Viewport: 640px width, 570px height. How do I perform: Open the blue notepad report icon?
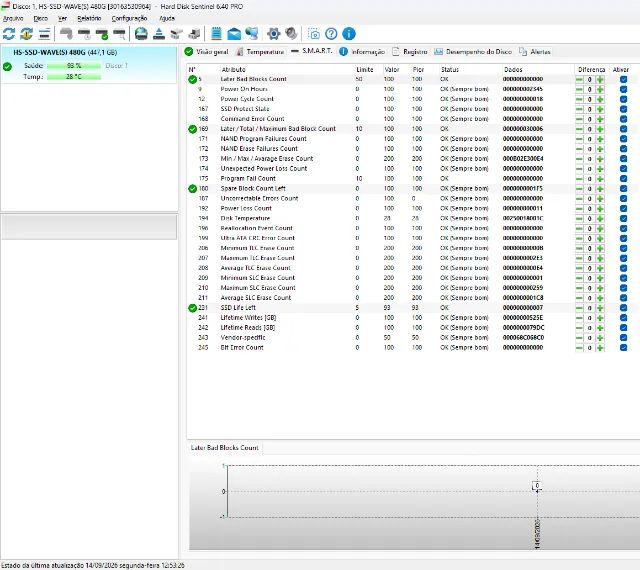pyautogui.click(x=216, y=34)
